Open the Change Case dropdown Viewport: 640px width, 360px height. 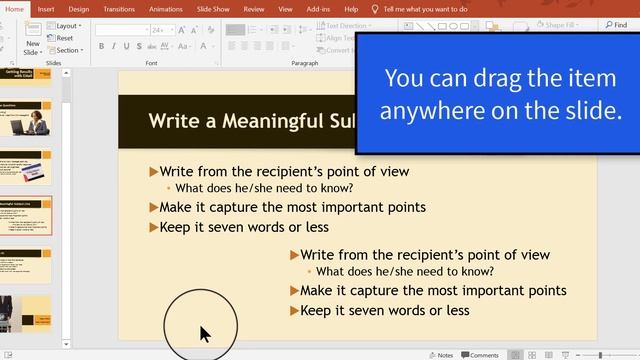184,46
